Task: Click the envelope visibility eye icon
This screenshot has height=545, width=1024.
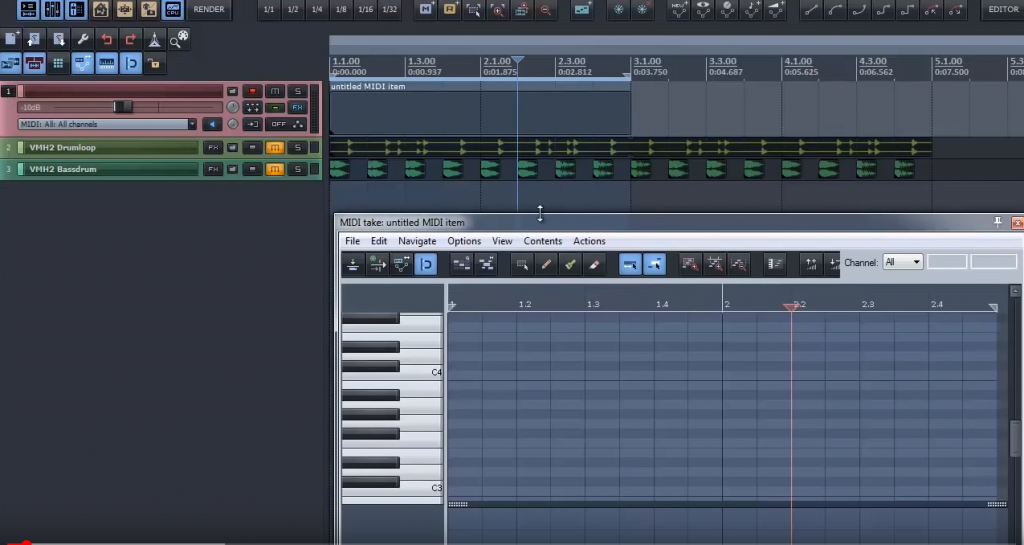Action: pyautogui.click(x=703, y=9)
